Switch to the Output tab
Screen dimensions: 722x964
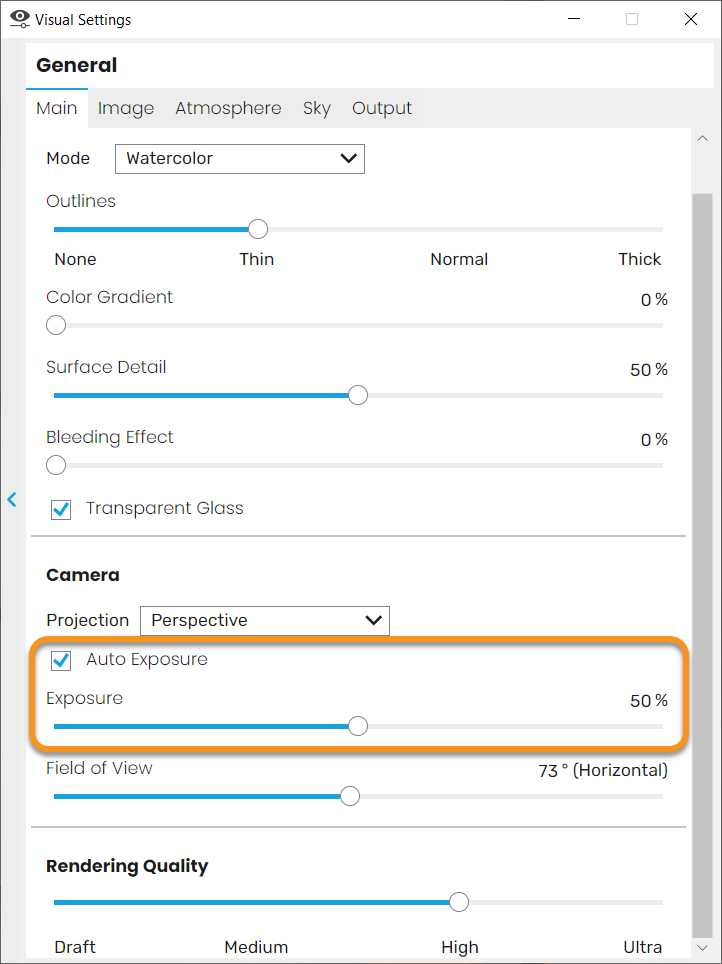coord(382,107)
